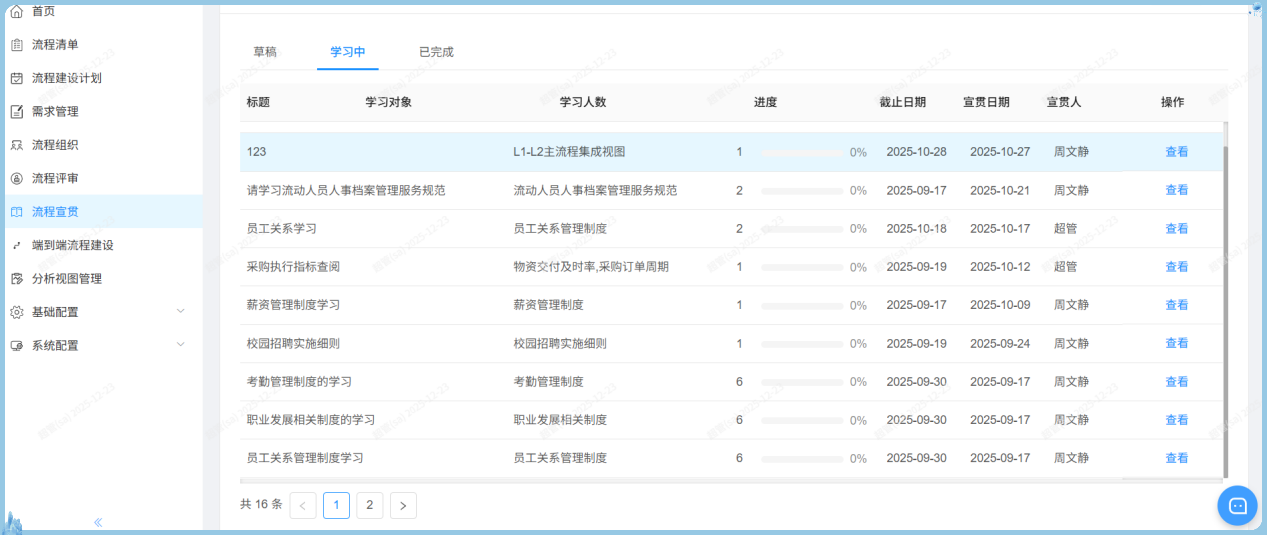Open the chat assistant floating button
This screenshot has width=1267, height=535.
[1237, 505]
